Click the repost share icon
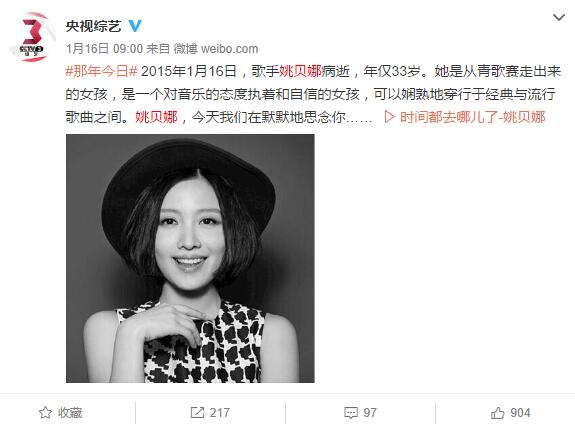This screenshot has height=426, width=575. tap(197, 412)
